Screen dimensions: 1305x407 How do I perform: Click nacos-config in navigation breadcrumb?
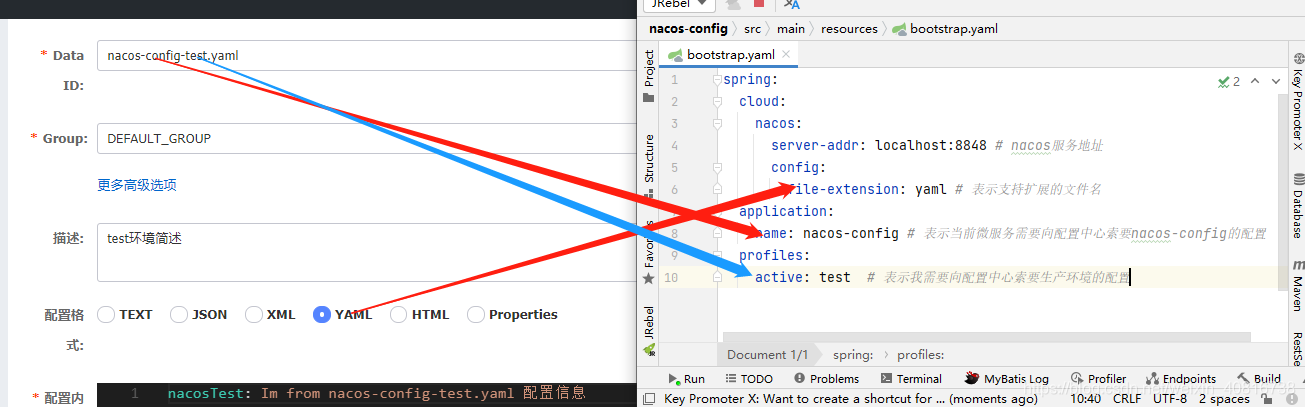(x=688, y=29)
